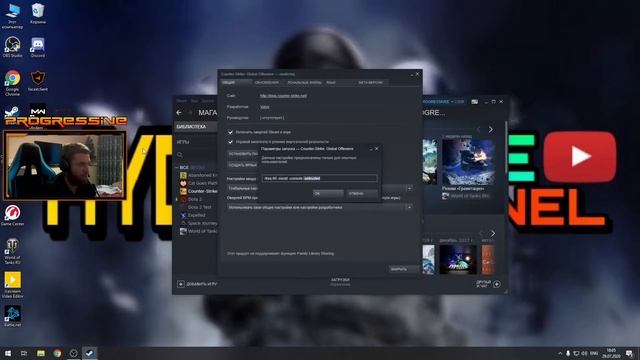Open the Recycle Bin desktop icon

click(x=38, y=13)
